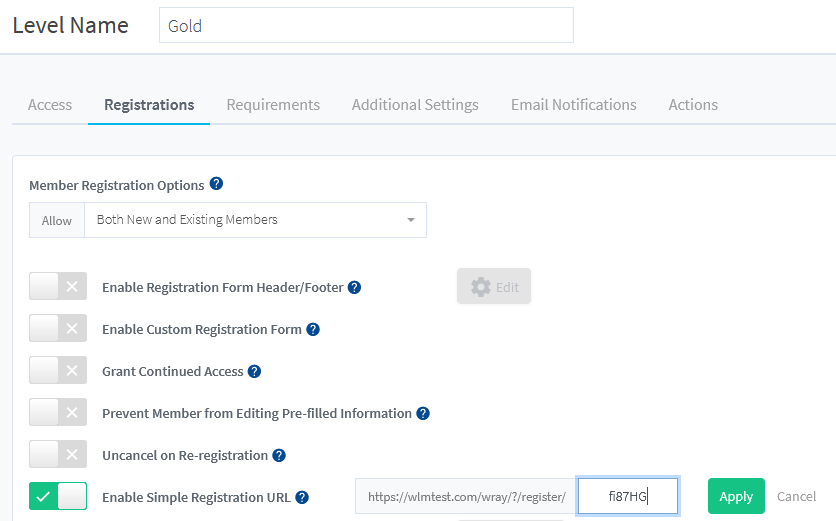Viewport: 836px width, 521px height.
Task: Click the Enable Custom Registration Form label
Action: (202, 330)
